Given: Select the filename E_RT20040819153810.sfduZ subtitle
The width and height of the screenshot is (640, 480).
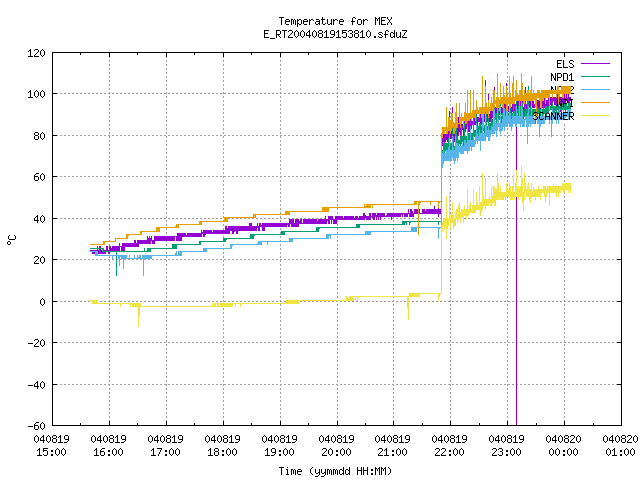Looking at the screenshot, I should tap(335, 34).
